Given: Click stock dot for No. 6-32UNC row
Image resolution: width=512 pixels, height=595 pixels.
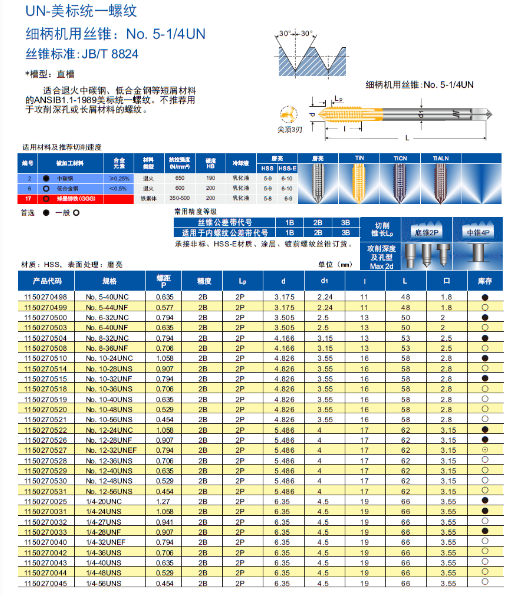Looking at the screenshot, I should pyautogui.click(x=485, y=318).
